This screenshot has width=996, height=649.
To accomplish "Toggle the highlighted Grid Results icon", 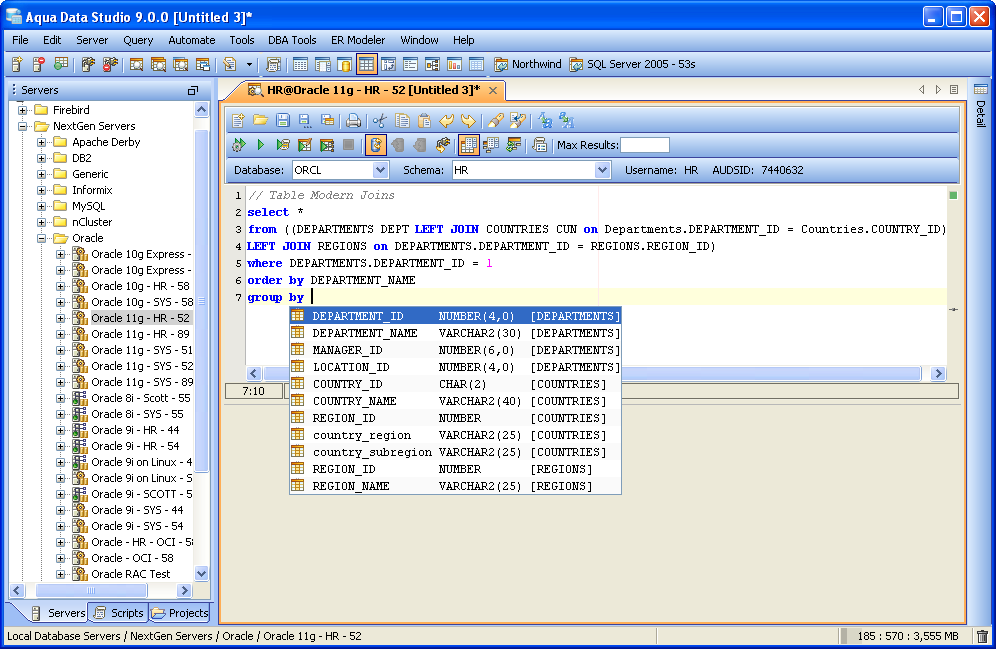I will tap(469, 145).
